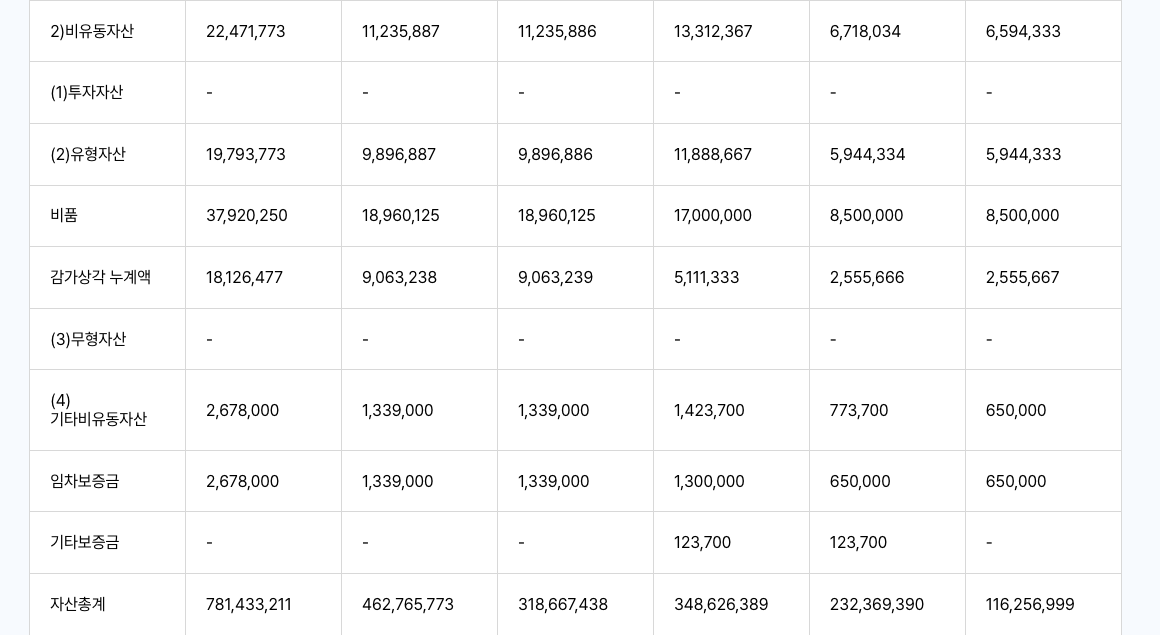Image resolution: width=1160 pixels, height=635 pixels.
Task: Click the 17,000,000 비품 value
Action: (713, 216)
